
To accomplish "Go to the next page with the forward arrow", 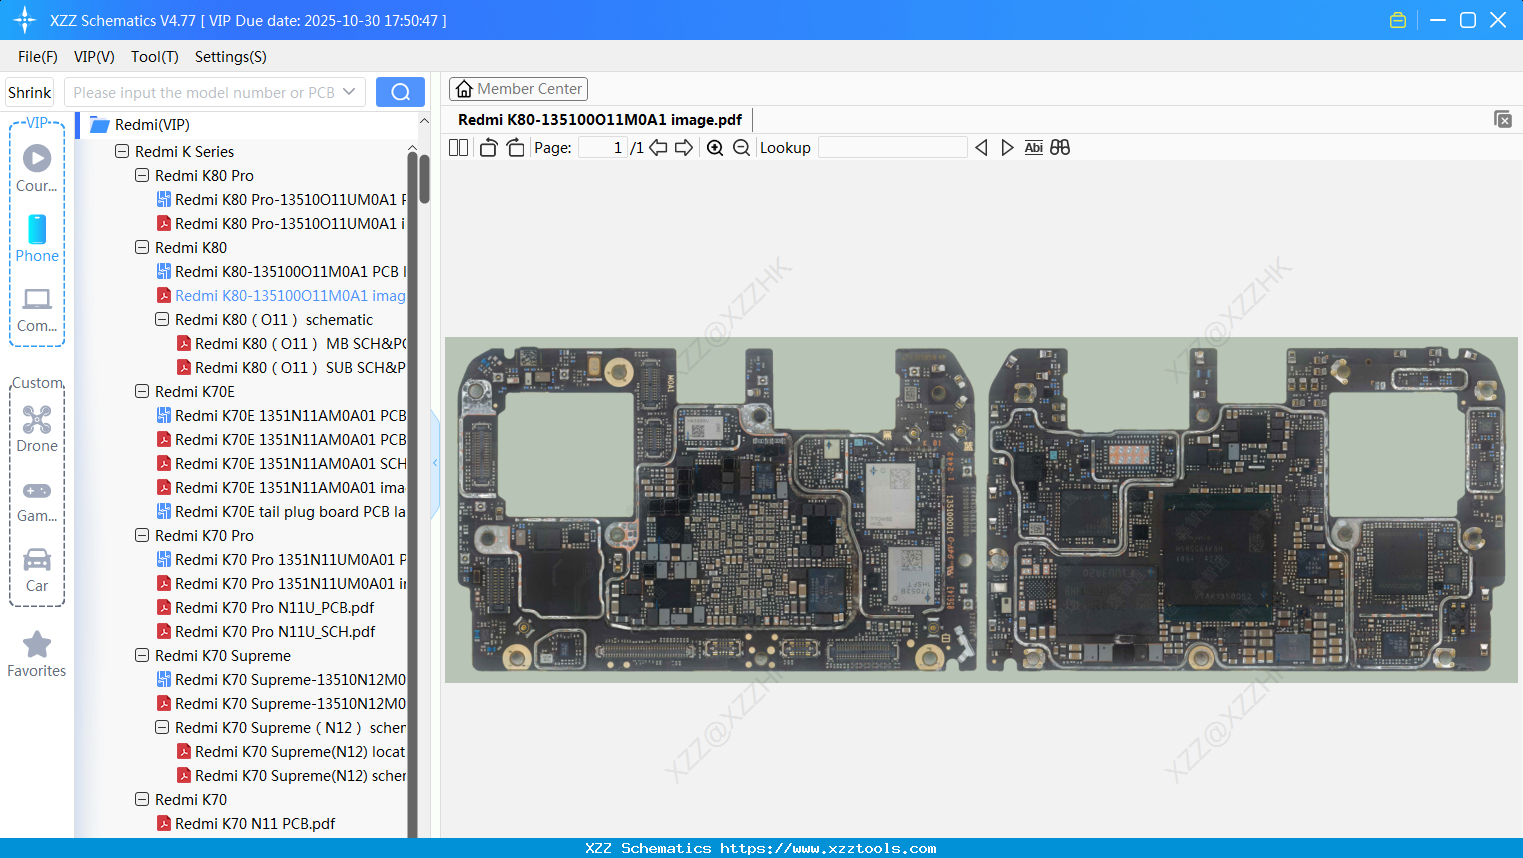I will [x=683, y=147].
